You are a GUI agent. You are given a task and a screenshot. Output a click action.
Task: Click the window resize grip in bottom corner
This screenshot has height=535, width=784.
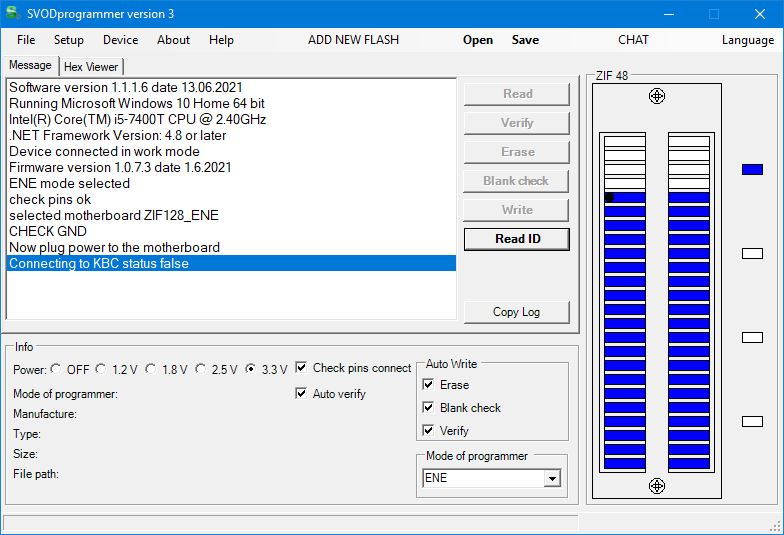click(x=776, y=526)
